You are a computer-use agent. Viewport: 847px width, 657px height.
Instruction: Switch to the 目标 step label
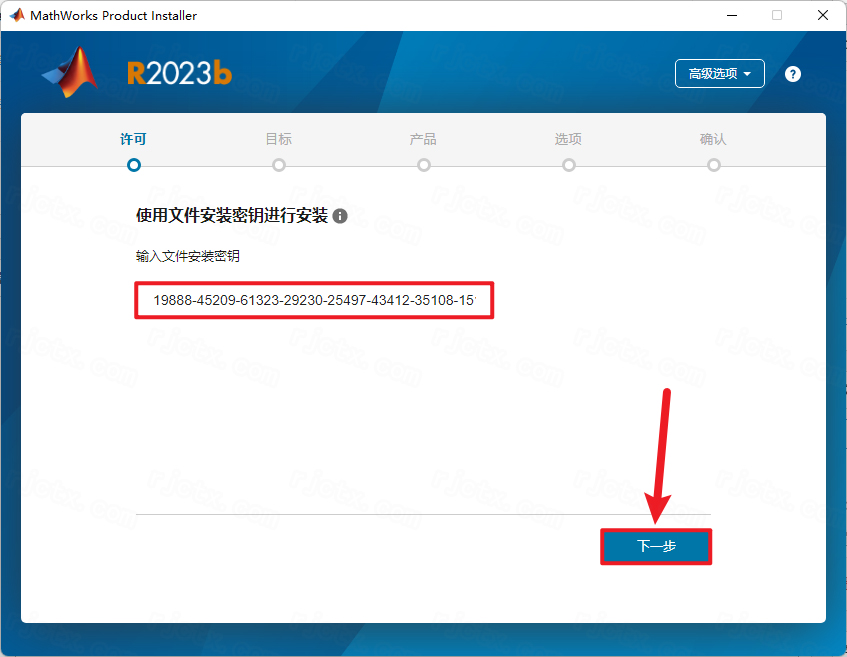(279, 140)
